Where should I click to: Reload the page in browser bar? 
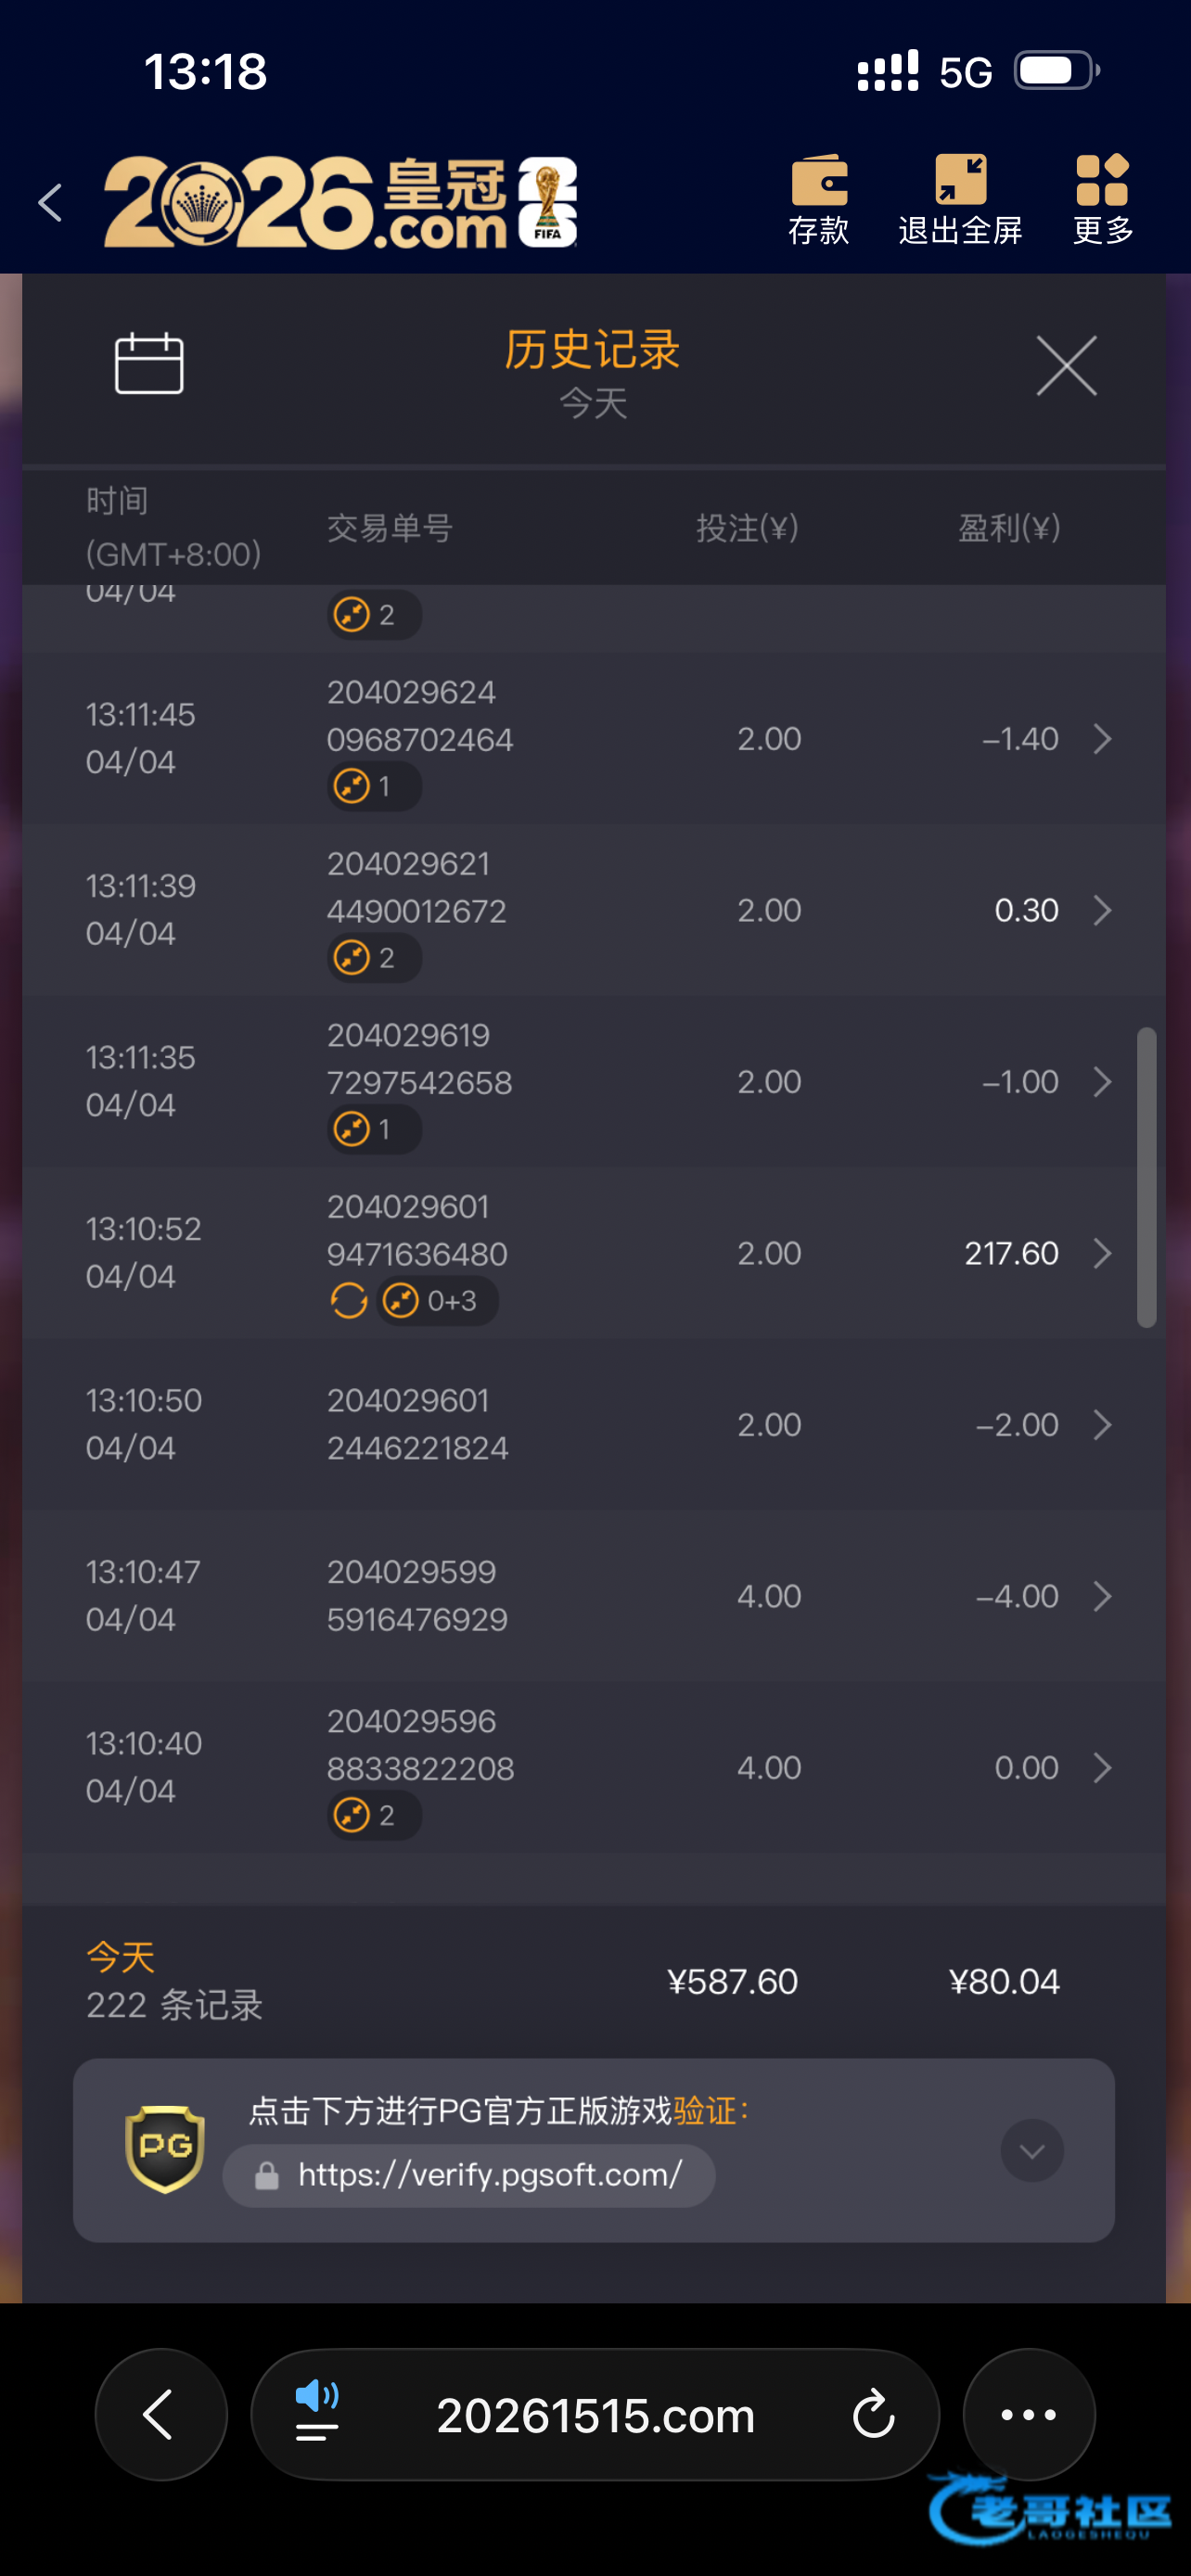point(873,2414)
